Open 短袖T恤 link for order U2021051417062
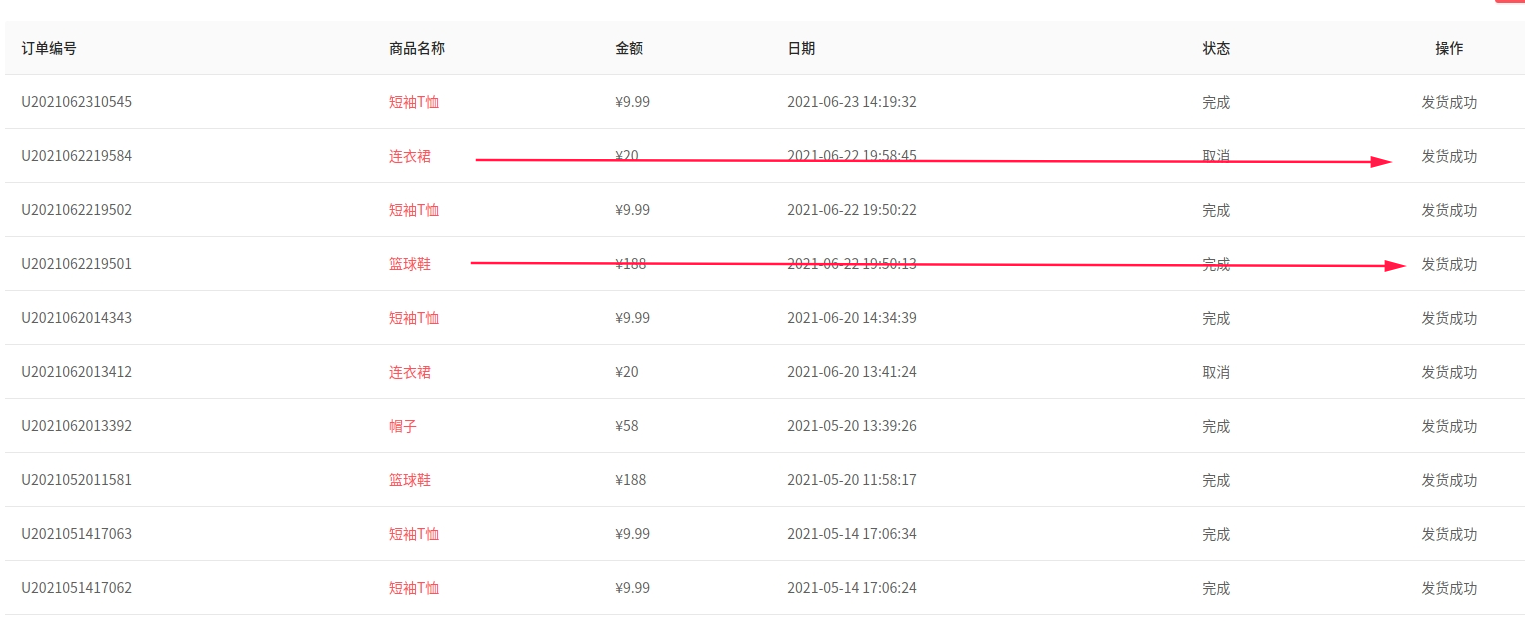Screen dimensions: 1525x621 (x=414, y=588)
